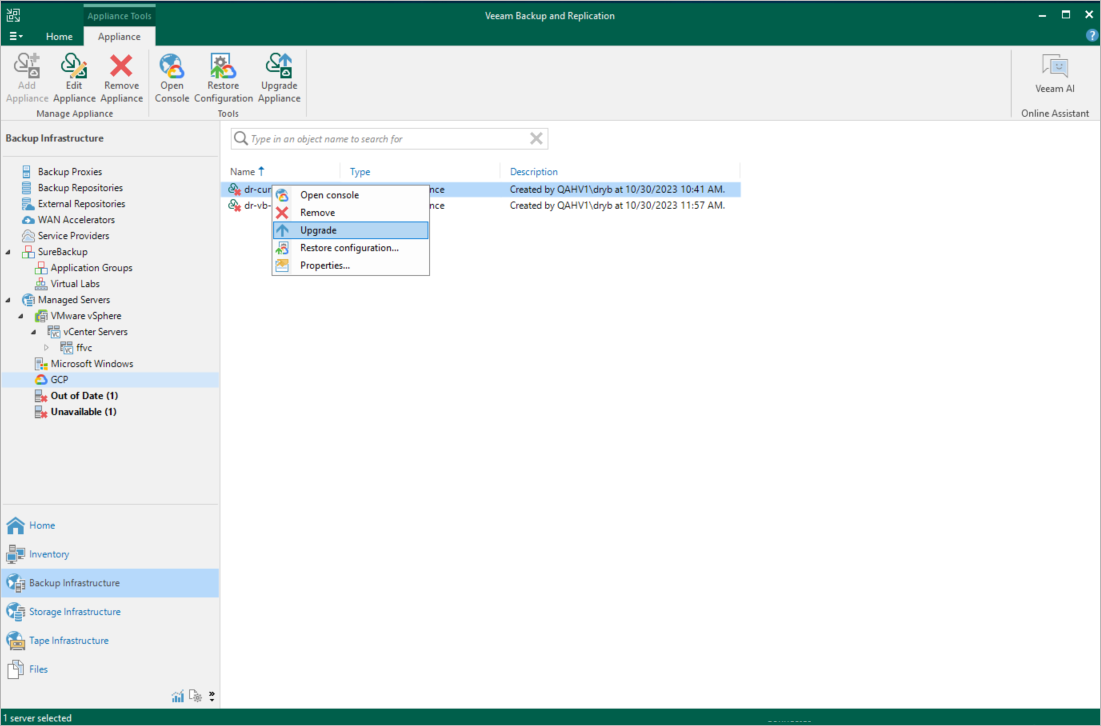Select Microsoft Windows in the tree
This screenshot has height=726, width=1101.
tap(91, 364)
